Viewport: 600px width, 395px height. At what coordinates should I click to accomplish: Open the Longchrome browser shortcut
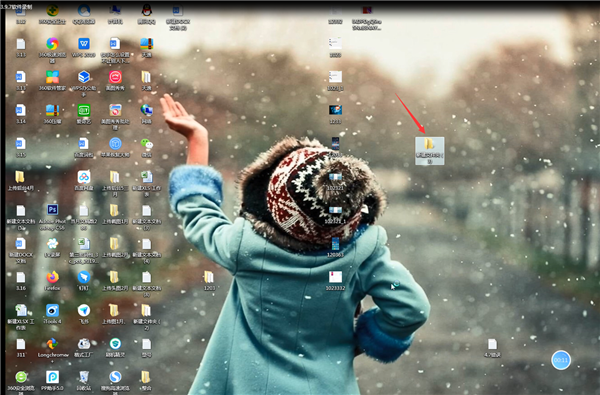52,347
